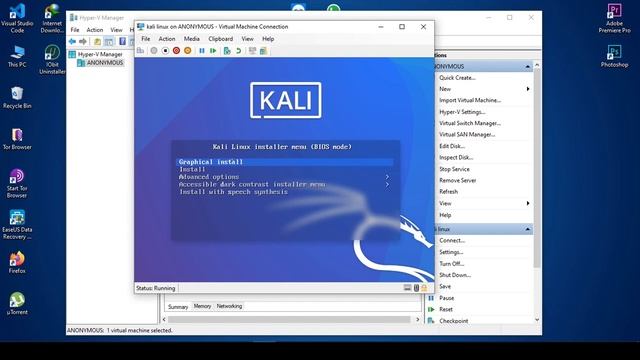This screenshot has width=640, height=360.
Task: Expand the View submenu arrow in Actions
Action: pyautogui.click(x=528, y=203)
